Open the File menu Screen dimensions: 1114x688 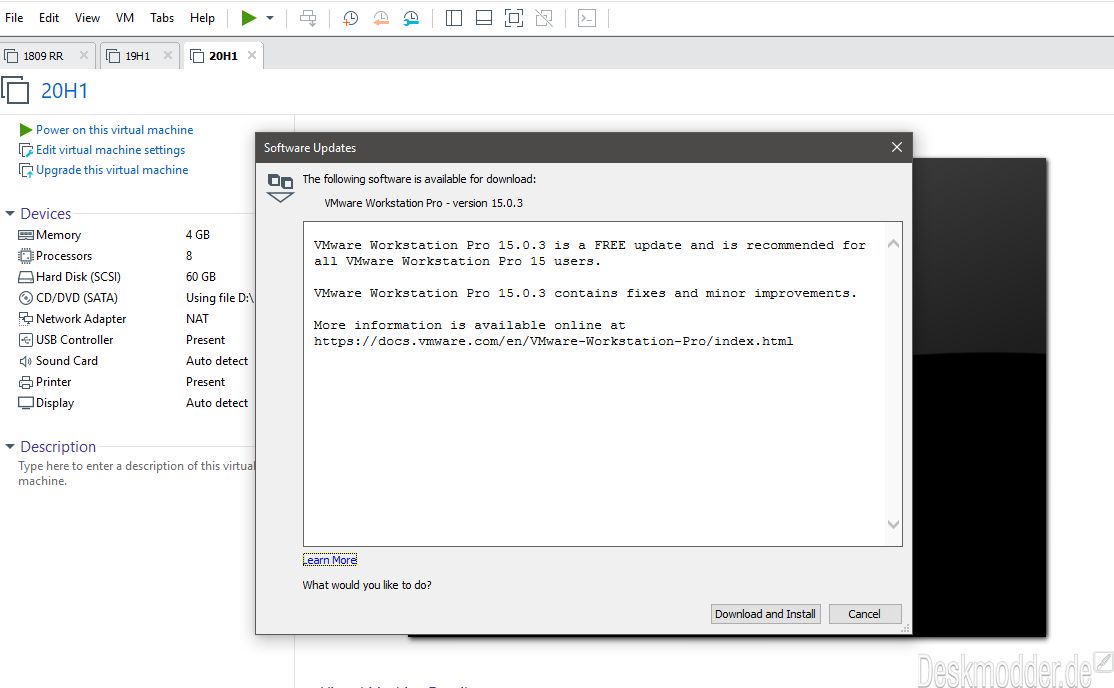coord(14,18)
